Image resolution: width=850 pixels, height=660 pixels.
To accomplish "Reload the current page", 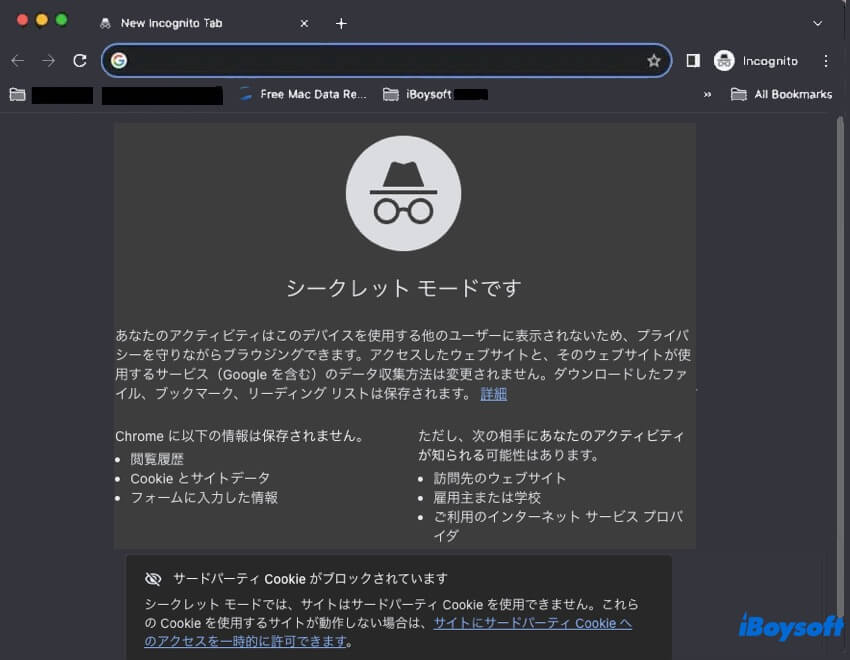I will click(x=80, y=61).
